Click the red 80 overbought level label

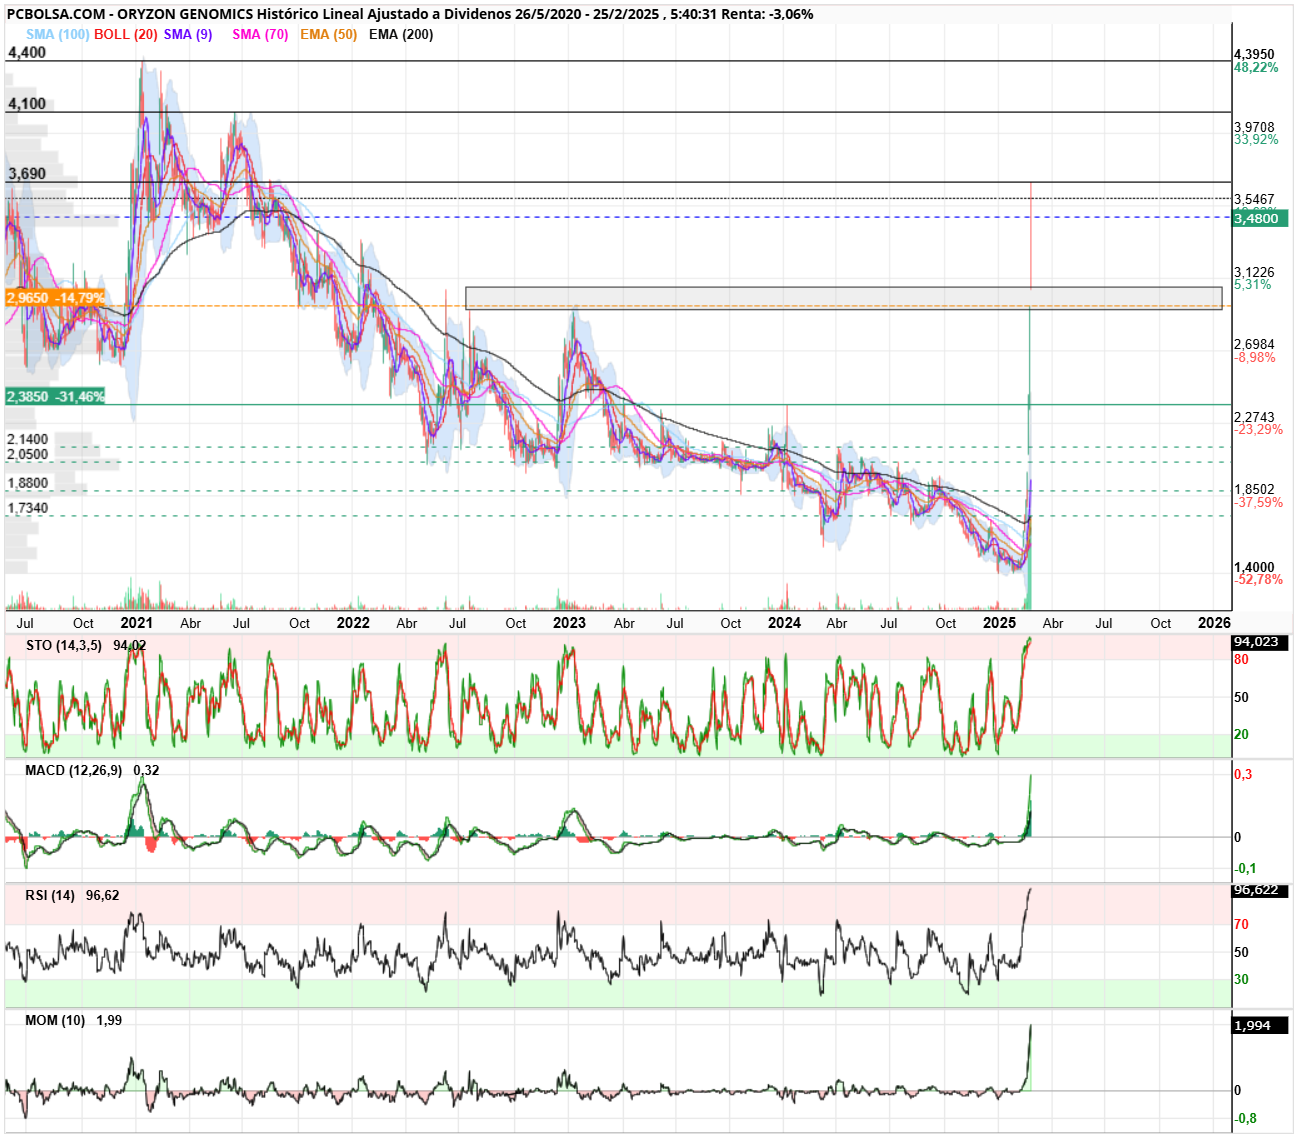[1241, 659]
